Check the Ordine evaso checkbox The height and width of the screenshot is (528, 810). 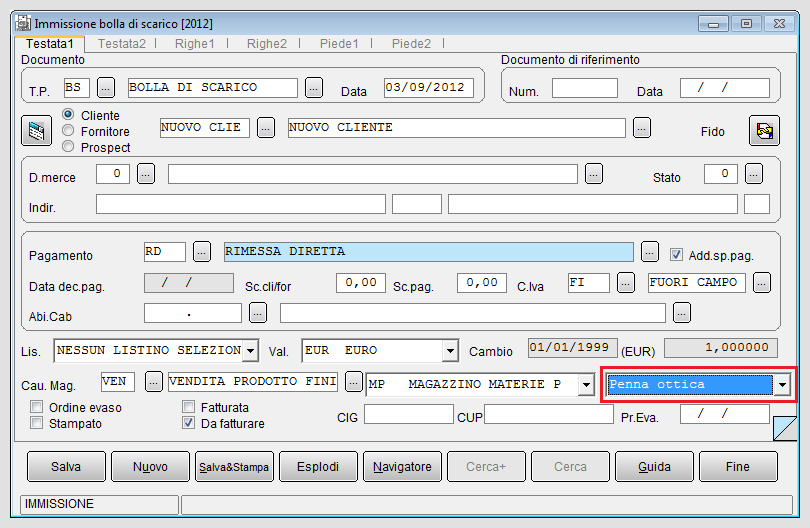pos(36,407)
